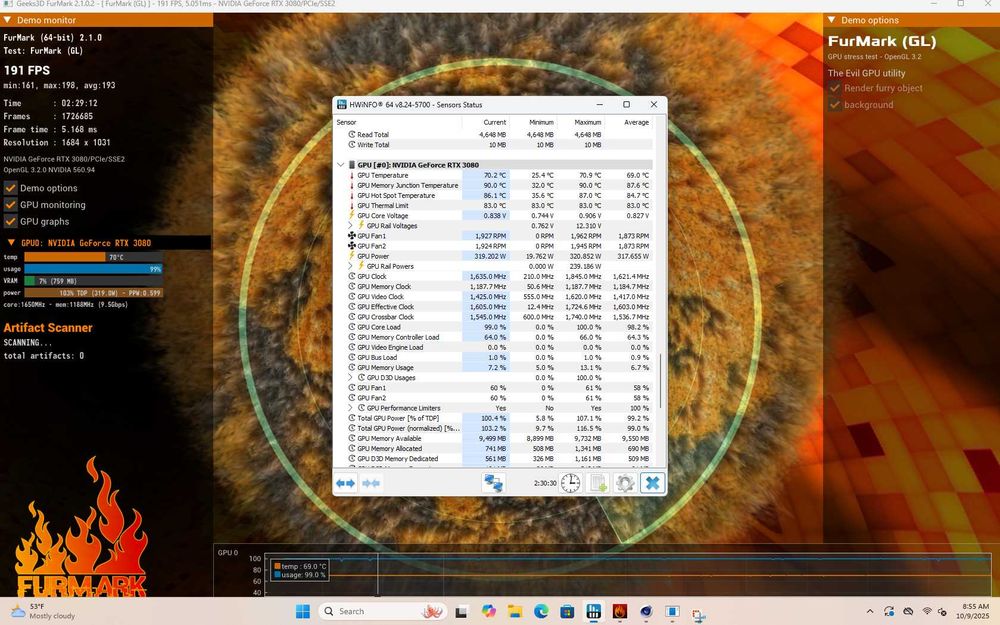Select the GPU Core Voltage row

[494, 216]
